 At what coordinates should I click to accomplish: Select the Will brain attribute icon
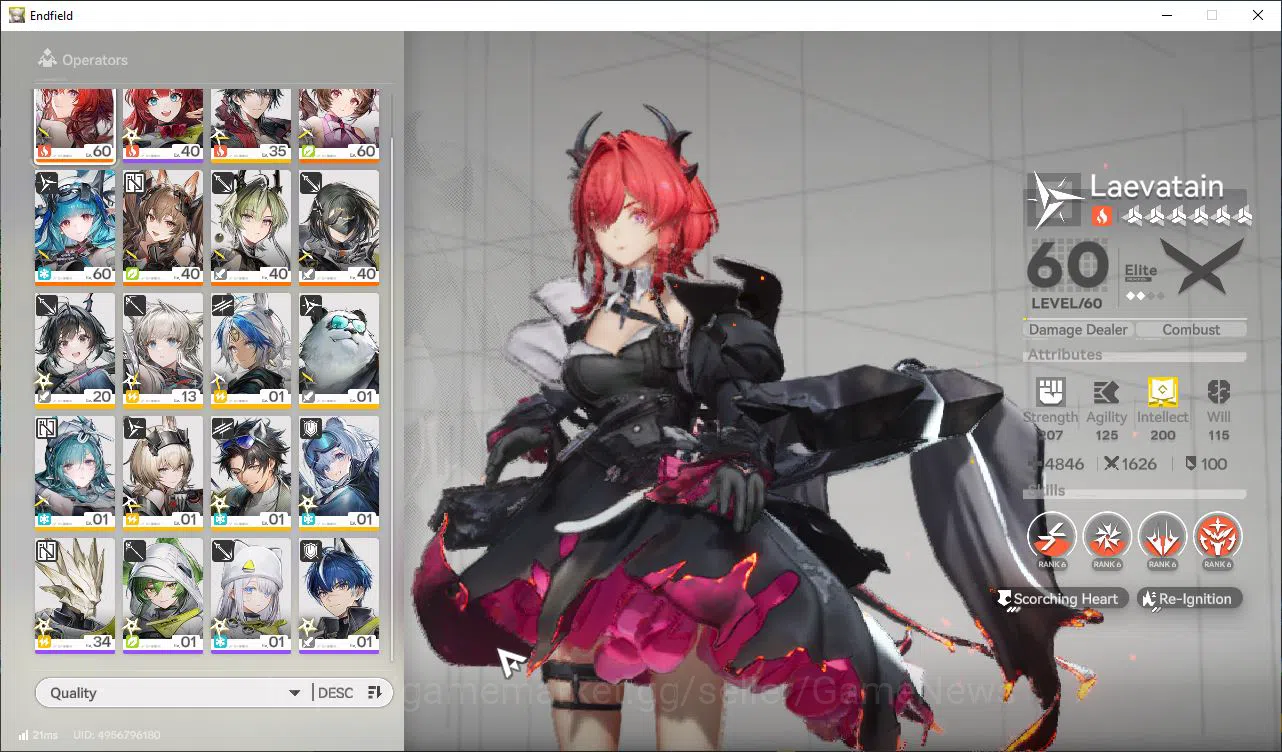coord(1218,391)
